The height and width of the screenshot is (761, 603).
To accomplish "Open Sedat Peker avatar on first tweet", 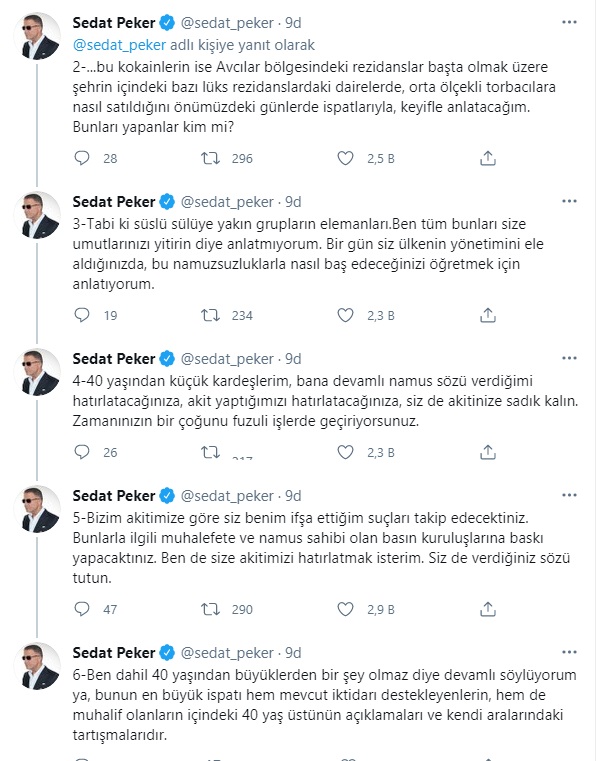I will [x=37, y=36].
